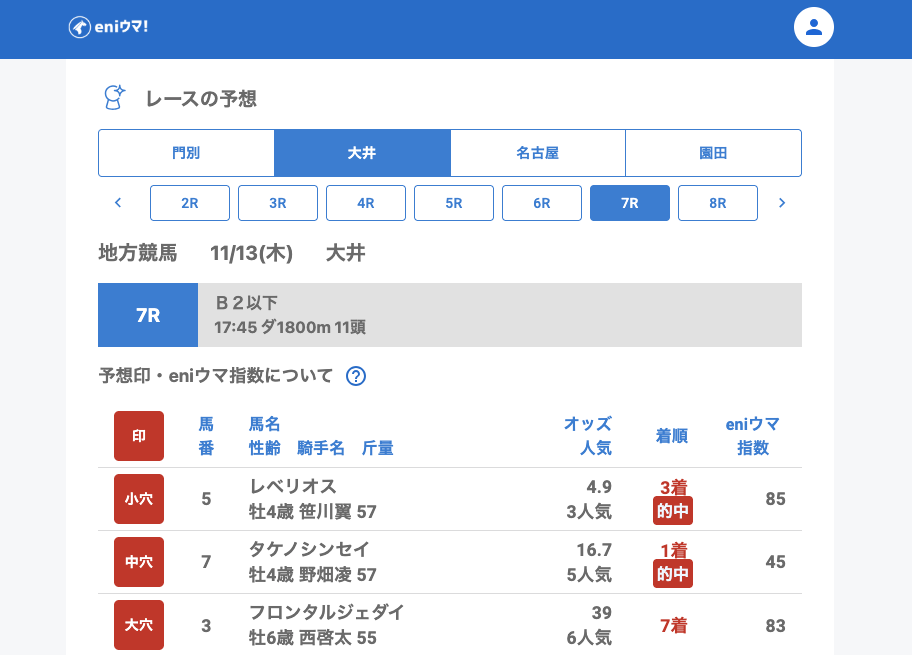Click horse name レベリオス
912x655 pixels.
pyautogui.click(x=293, y=487)
